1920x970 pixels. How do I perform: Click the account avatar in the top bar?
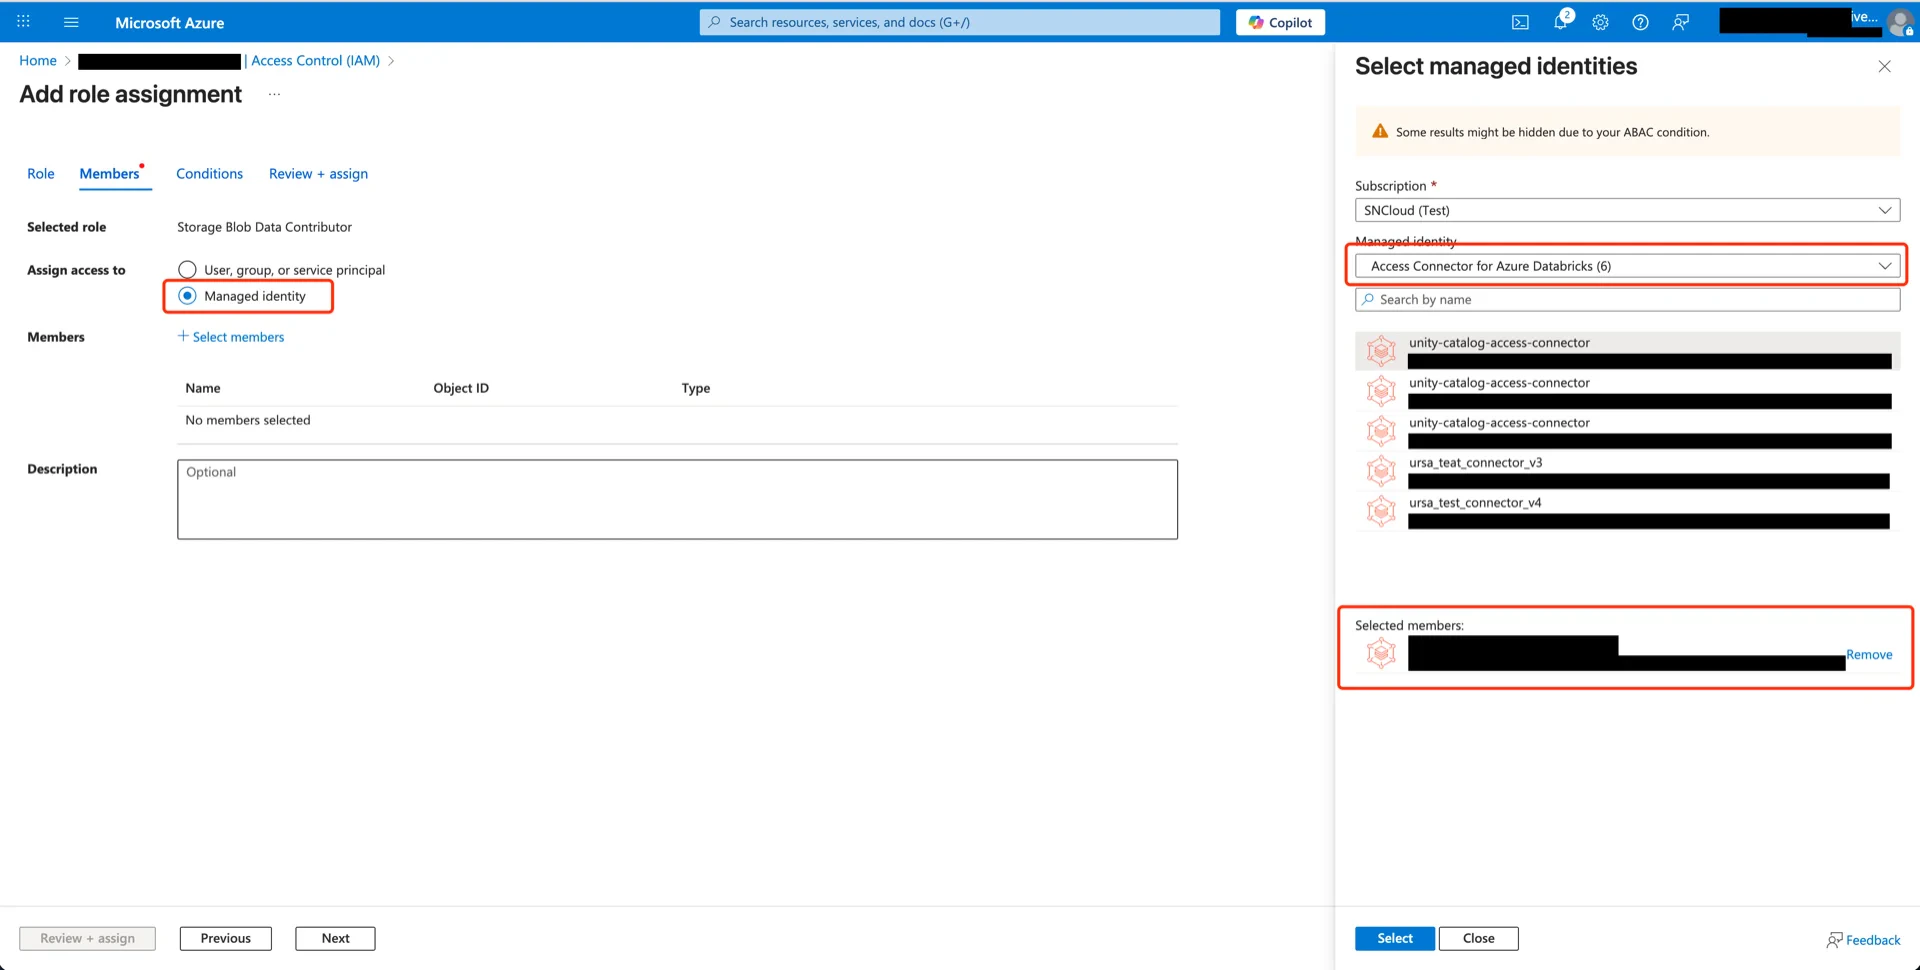(x=1900, y=22)
